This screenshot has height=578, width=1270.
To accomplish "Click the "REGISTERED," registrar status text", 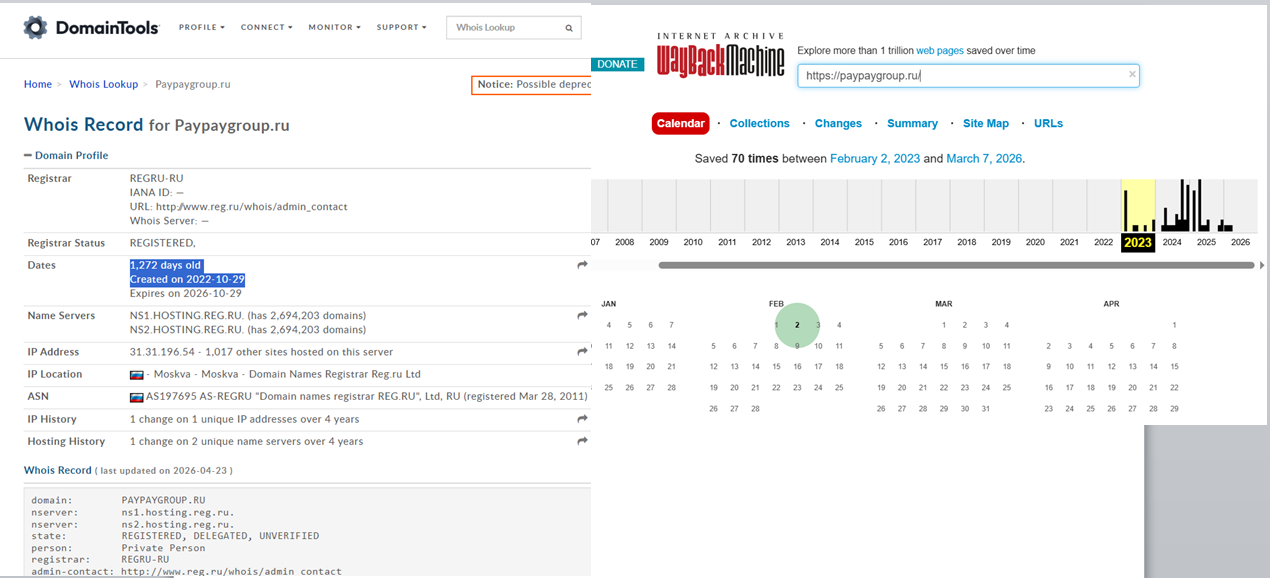I will [163, 243].
